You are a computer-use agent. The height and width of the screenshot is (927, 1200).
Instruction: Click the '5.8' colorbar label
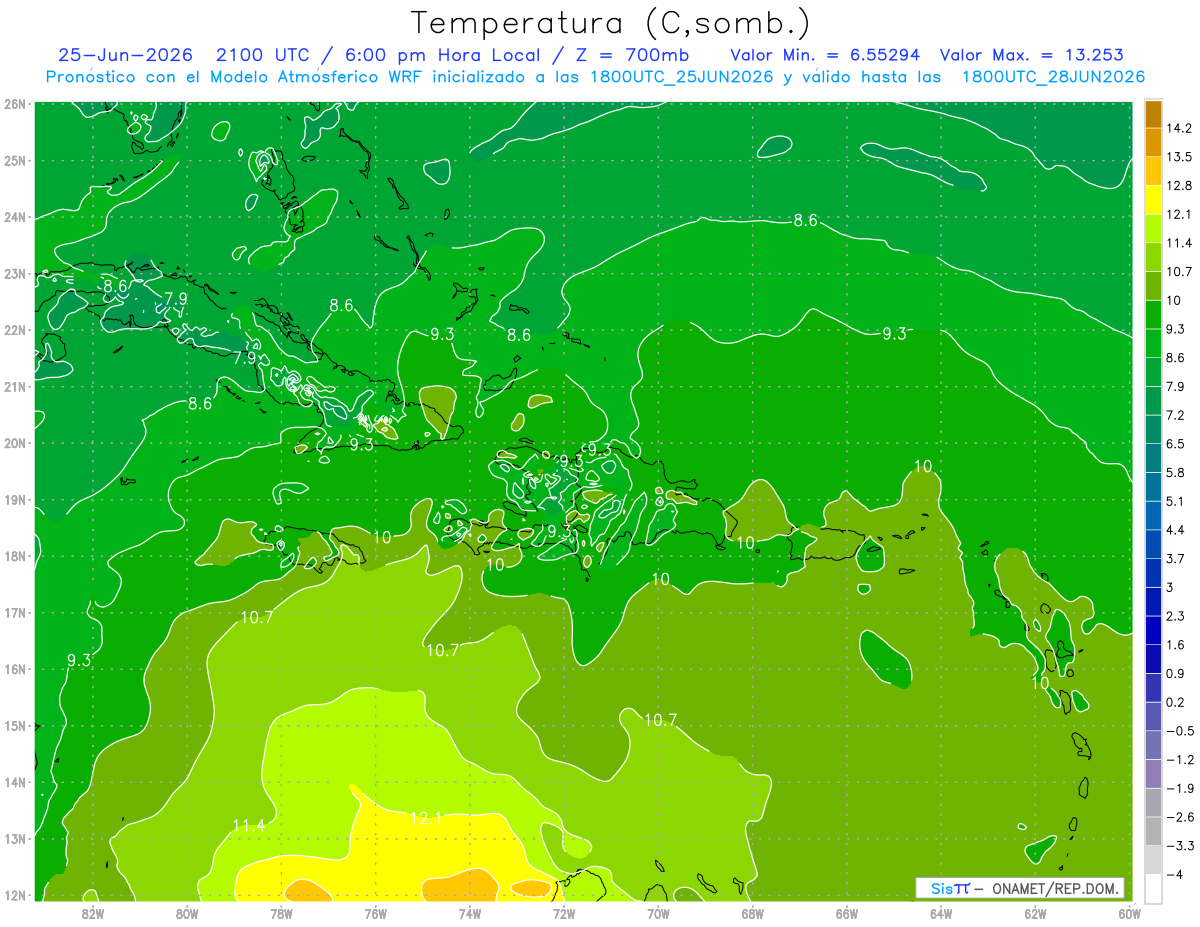1176,473
